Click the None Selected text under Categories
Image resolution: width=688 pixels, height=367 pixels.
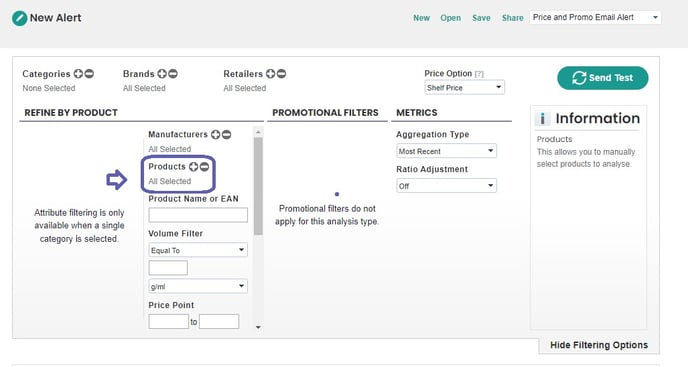pyautogui.click(x=49, y=88)
